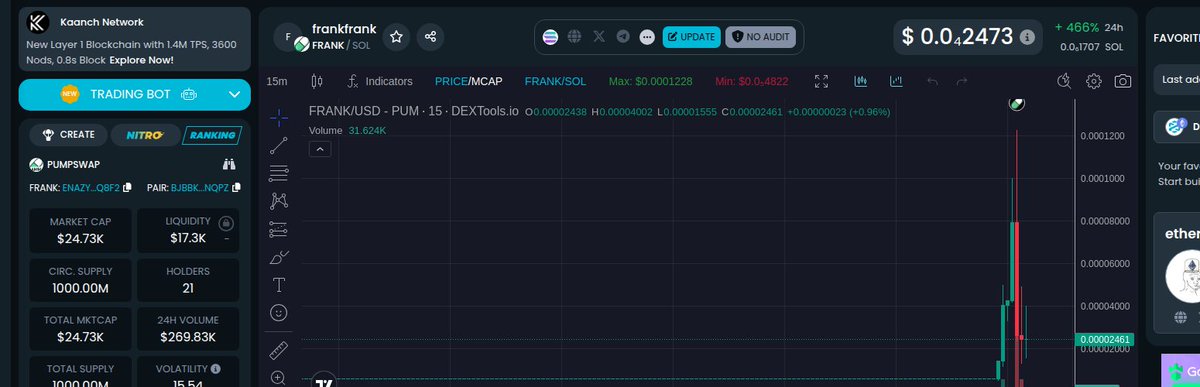Toggle FRANK/SOL price denomination

tap(556, 81)
